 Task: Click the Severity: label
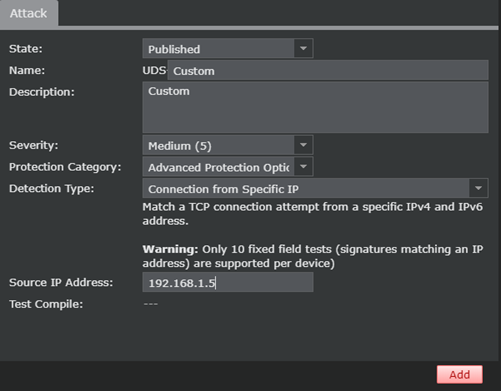(33, 145)
